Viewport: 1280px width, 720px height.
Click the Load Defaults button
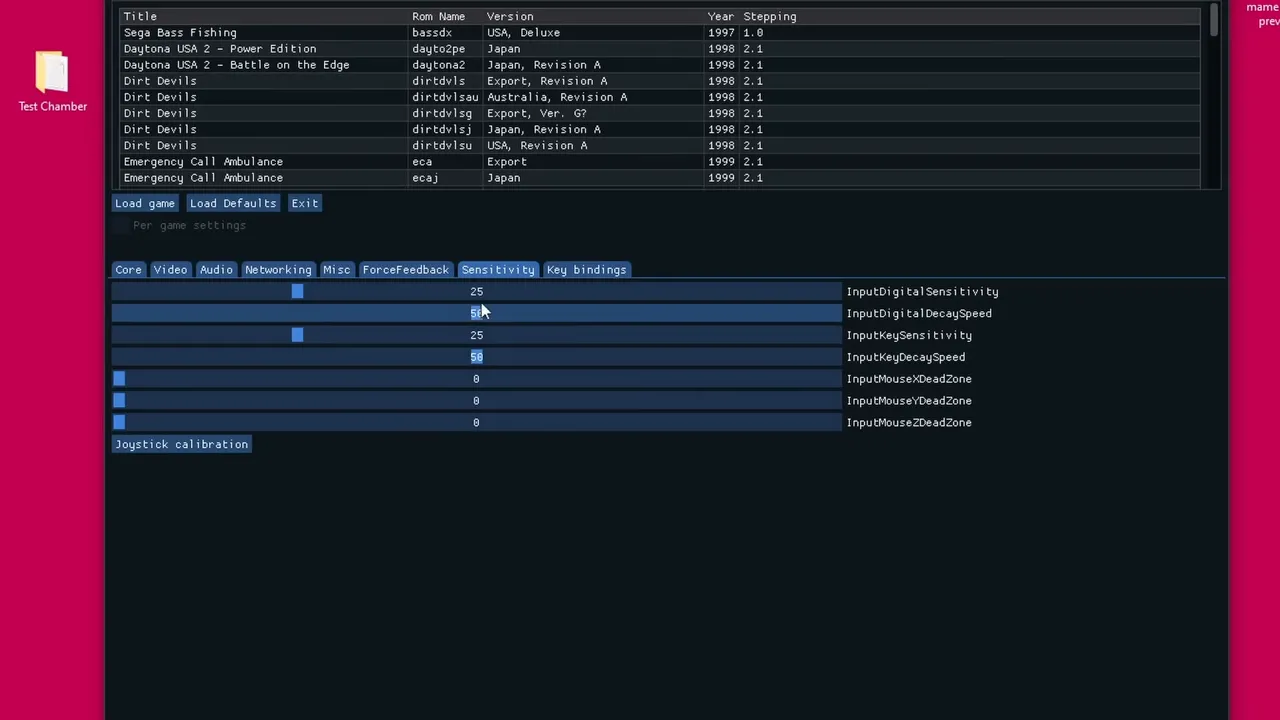tap(232, 203)
